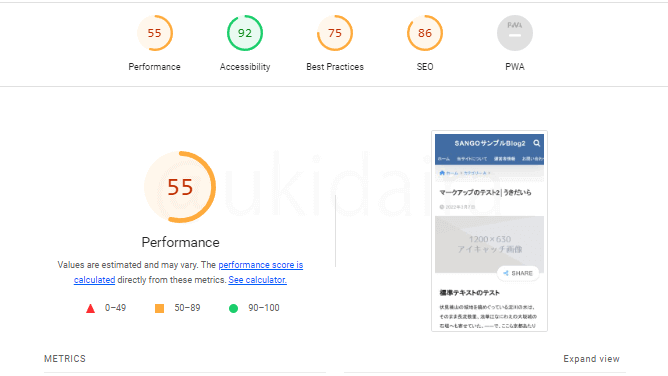
Task: Open the 'See calculator.' link
Action: [257, 280]
